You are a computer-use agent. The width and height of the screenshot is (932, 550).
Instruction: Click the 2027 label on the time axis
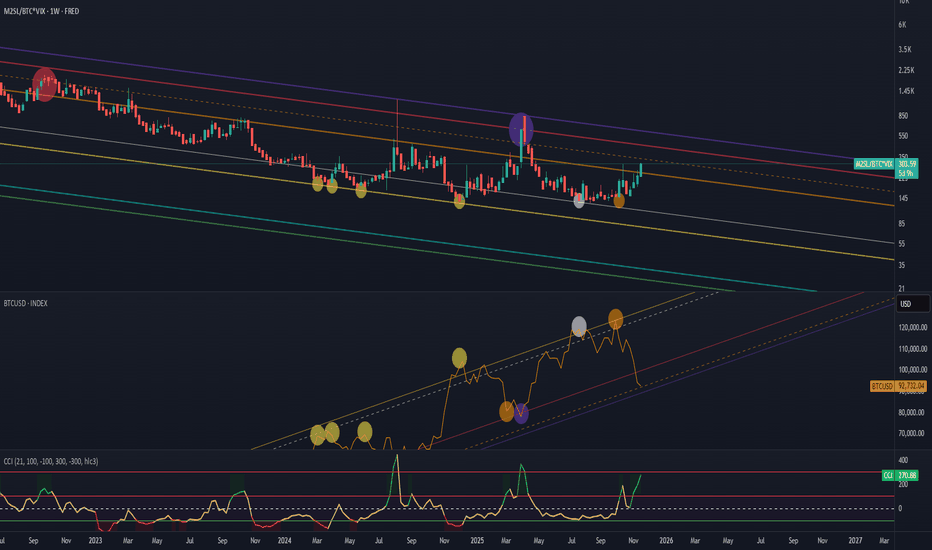pos(855,540)
